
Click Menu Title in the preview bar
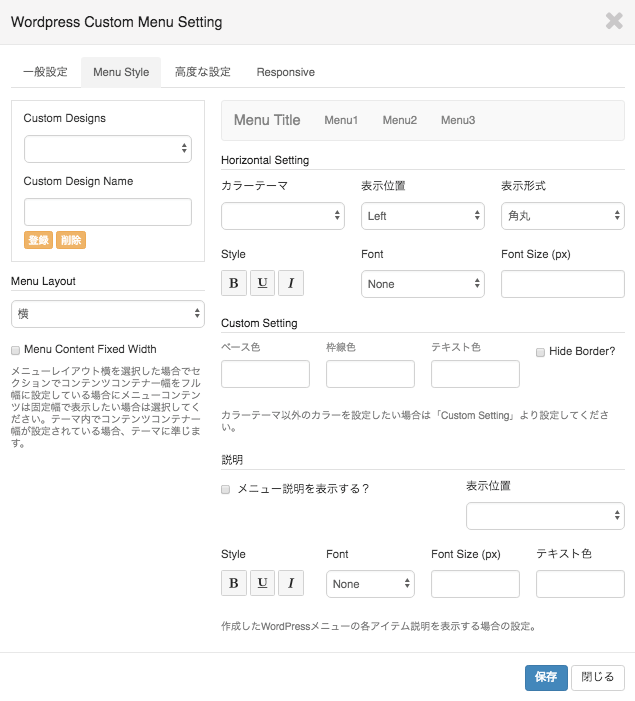pyautogui.click(x=267, y=120)
